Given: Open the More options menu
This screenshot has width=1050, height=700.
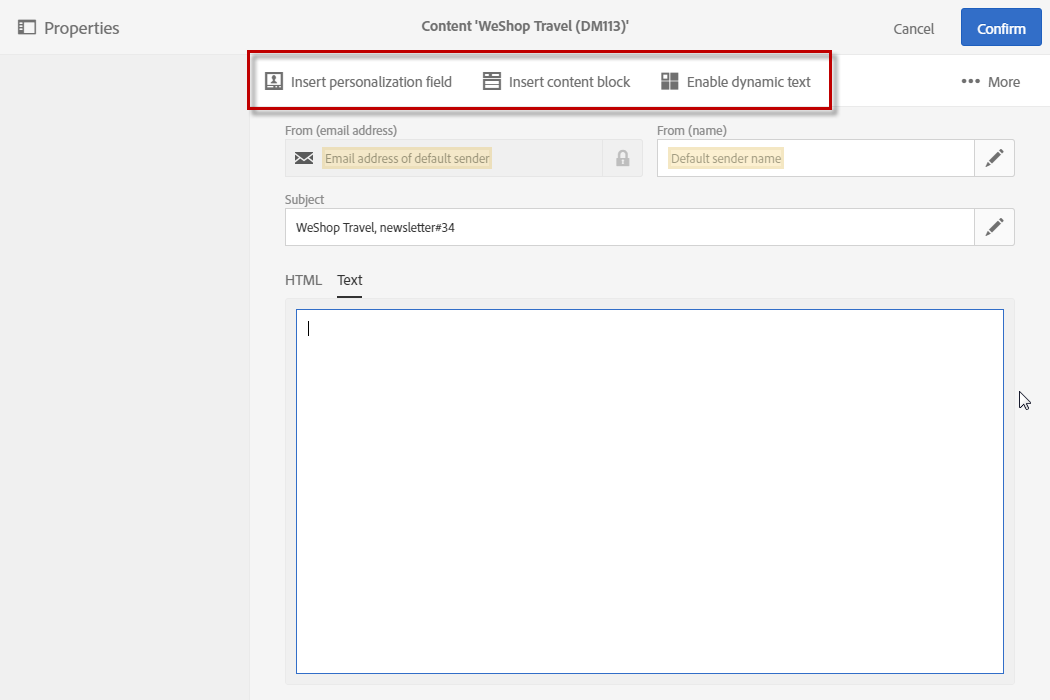Looking at the screenshot, I should point(990,82).
